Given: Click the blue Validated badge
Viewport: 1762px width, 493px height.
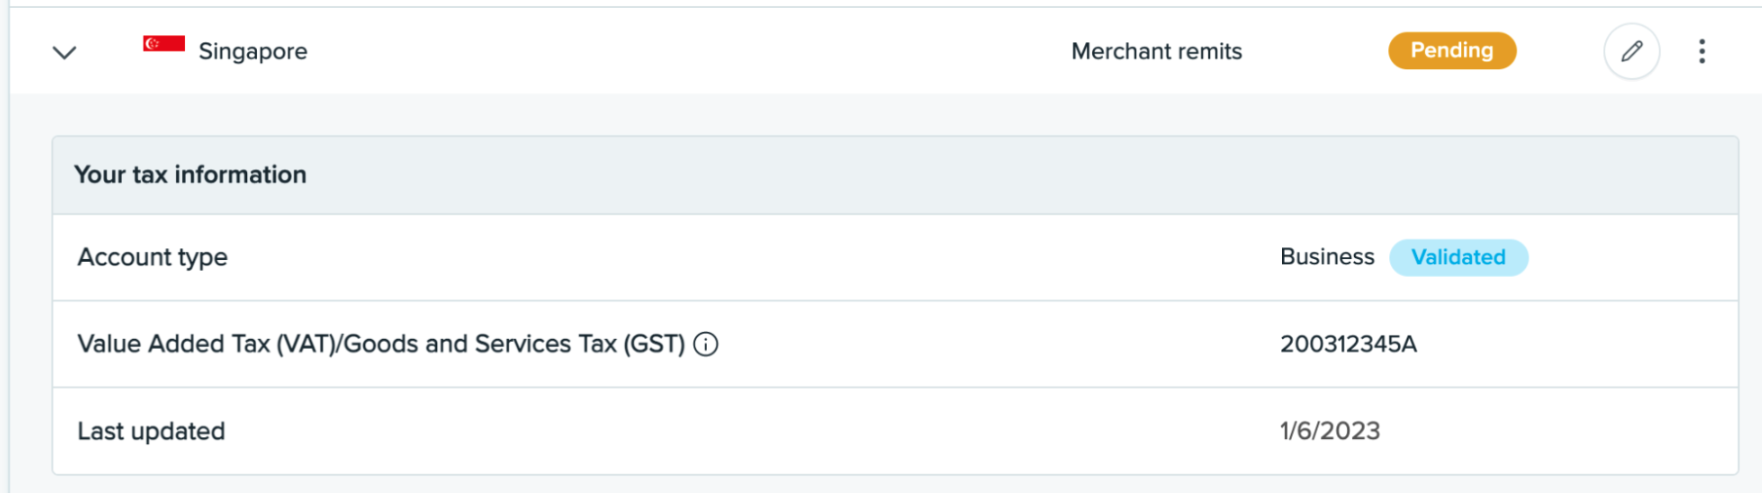Looking at the screenshot, I should pyautogui.click(x=1458, y=258).
